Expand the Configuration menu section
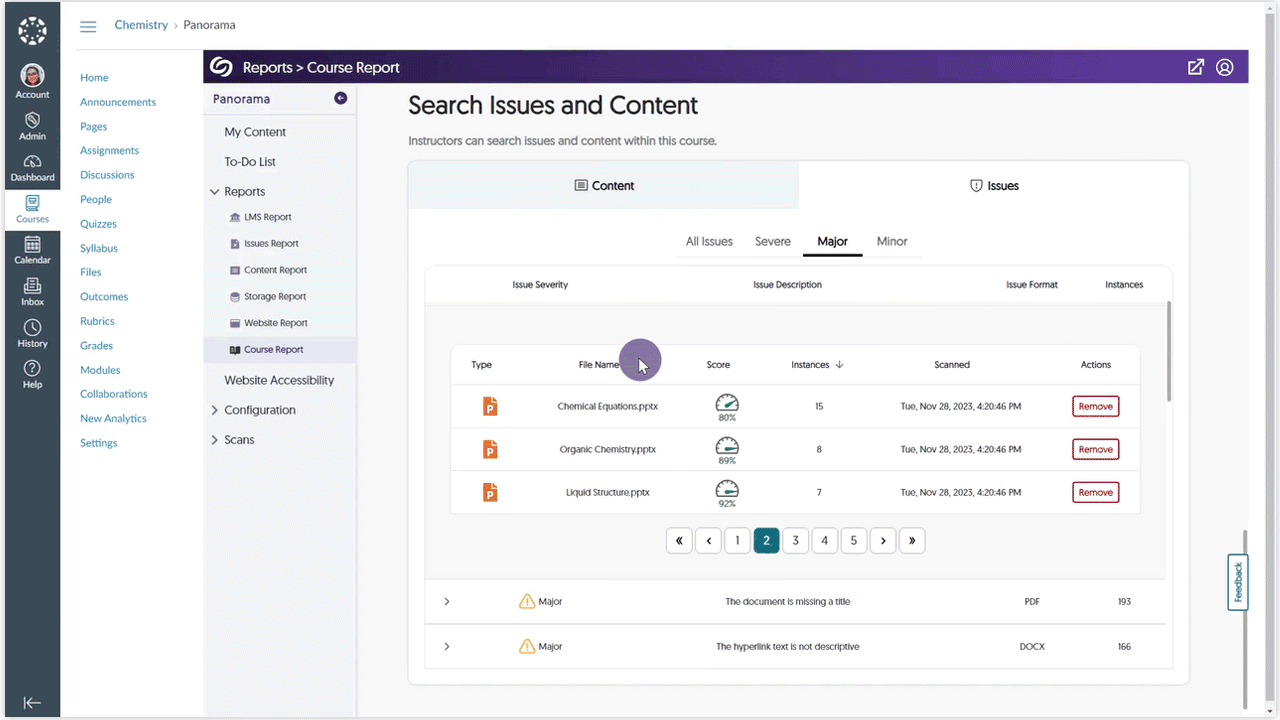1280x720 pixels. [x=214, y=410]
